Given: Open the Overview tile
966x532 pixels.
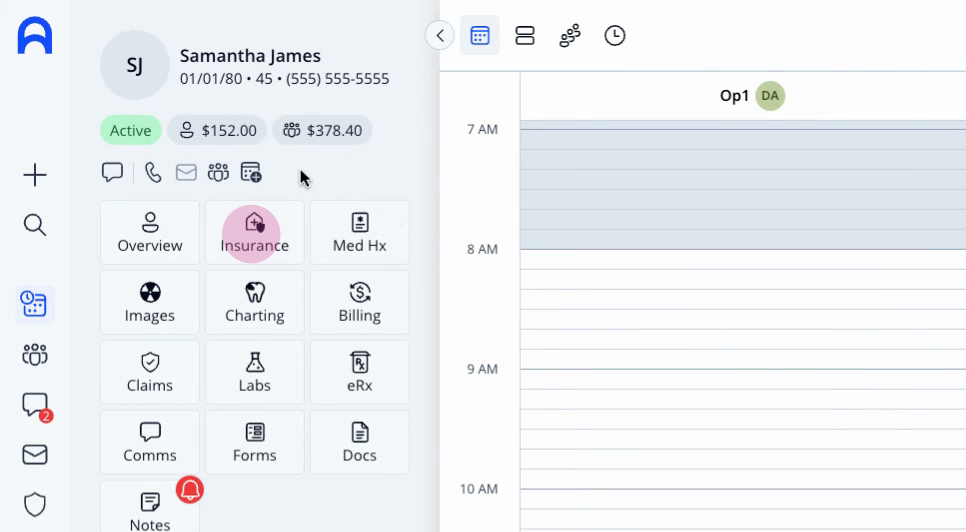Looking at the screenshot, I should (x=150, y=233).
